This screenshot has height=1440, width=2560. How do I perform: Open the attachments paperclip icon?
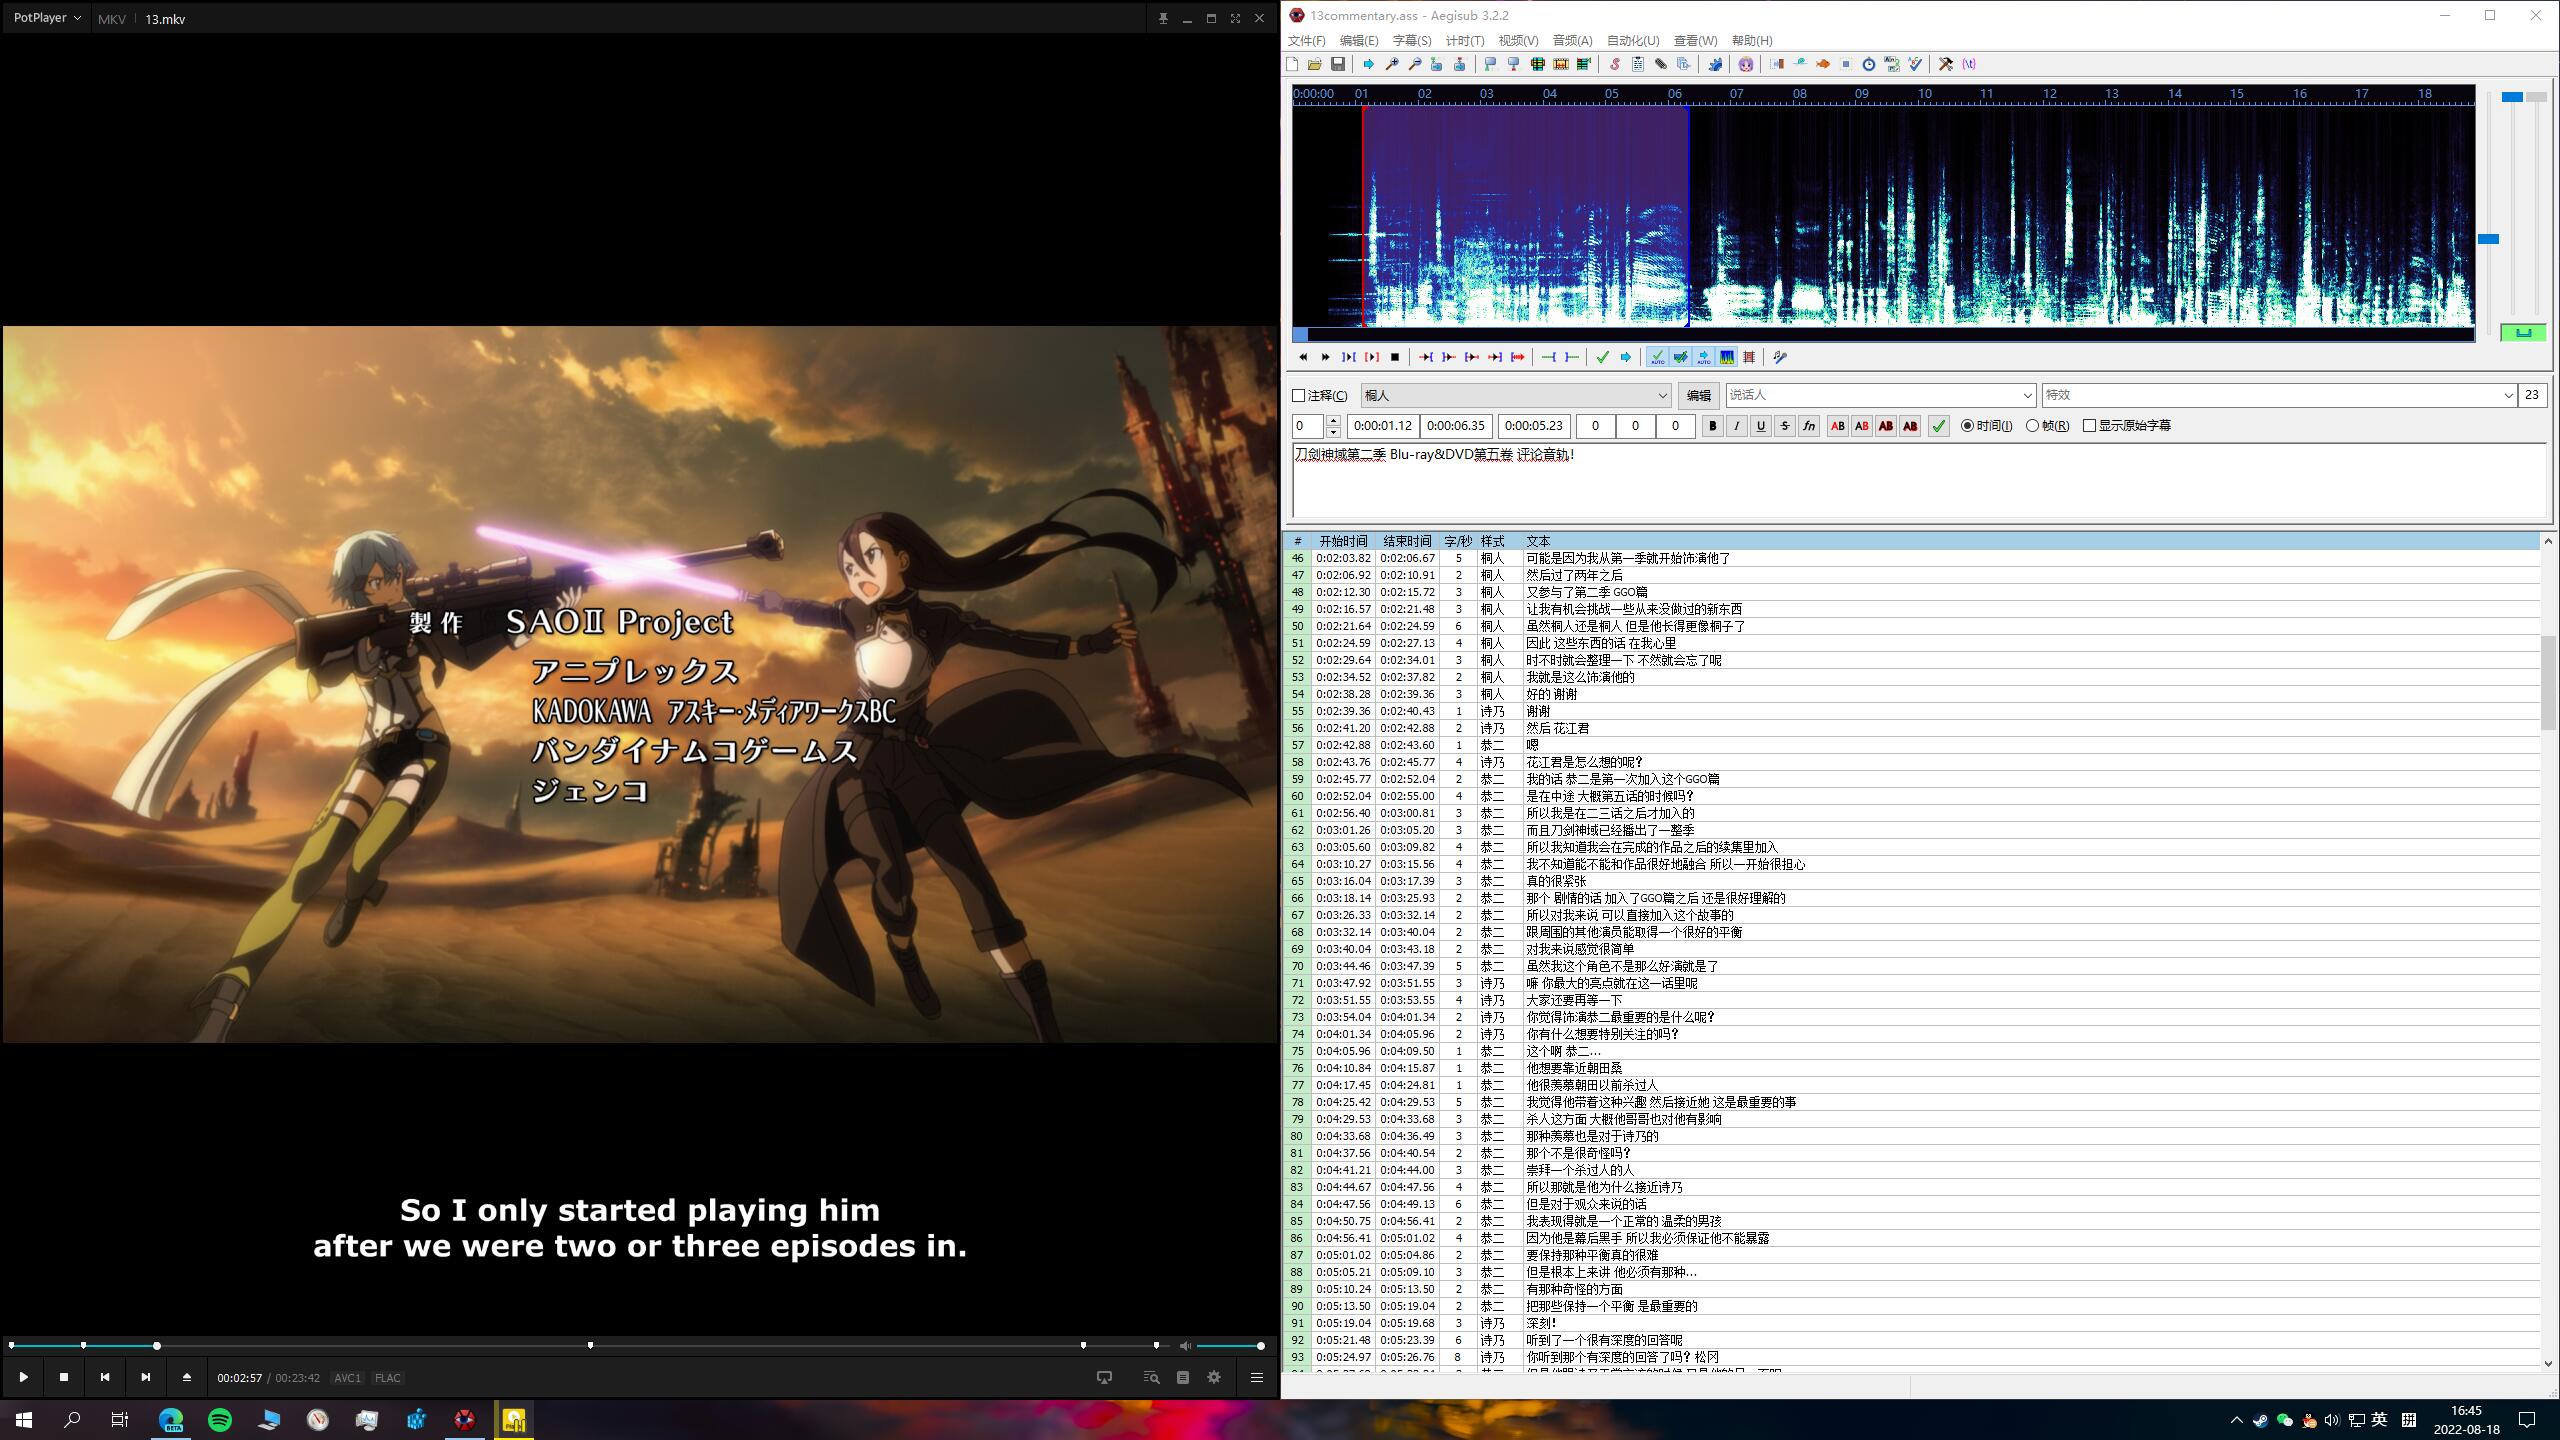pos(1660,64)
